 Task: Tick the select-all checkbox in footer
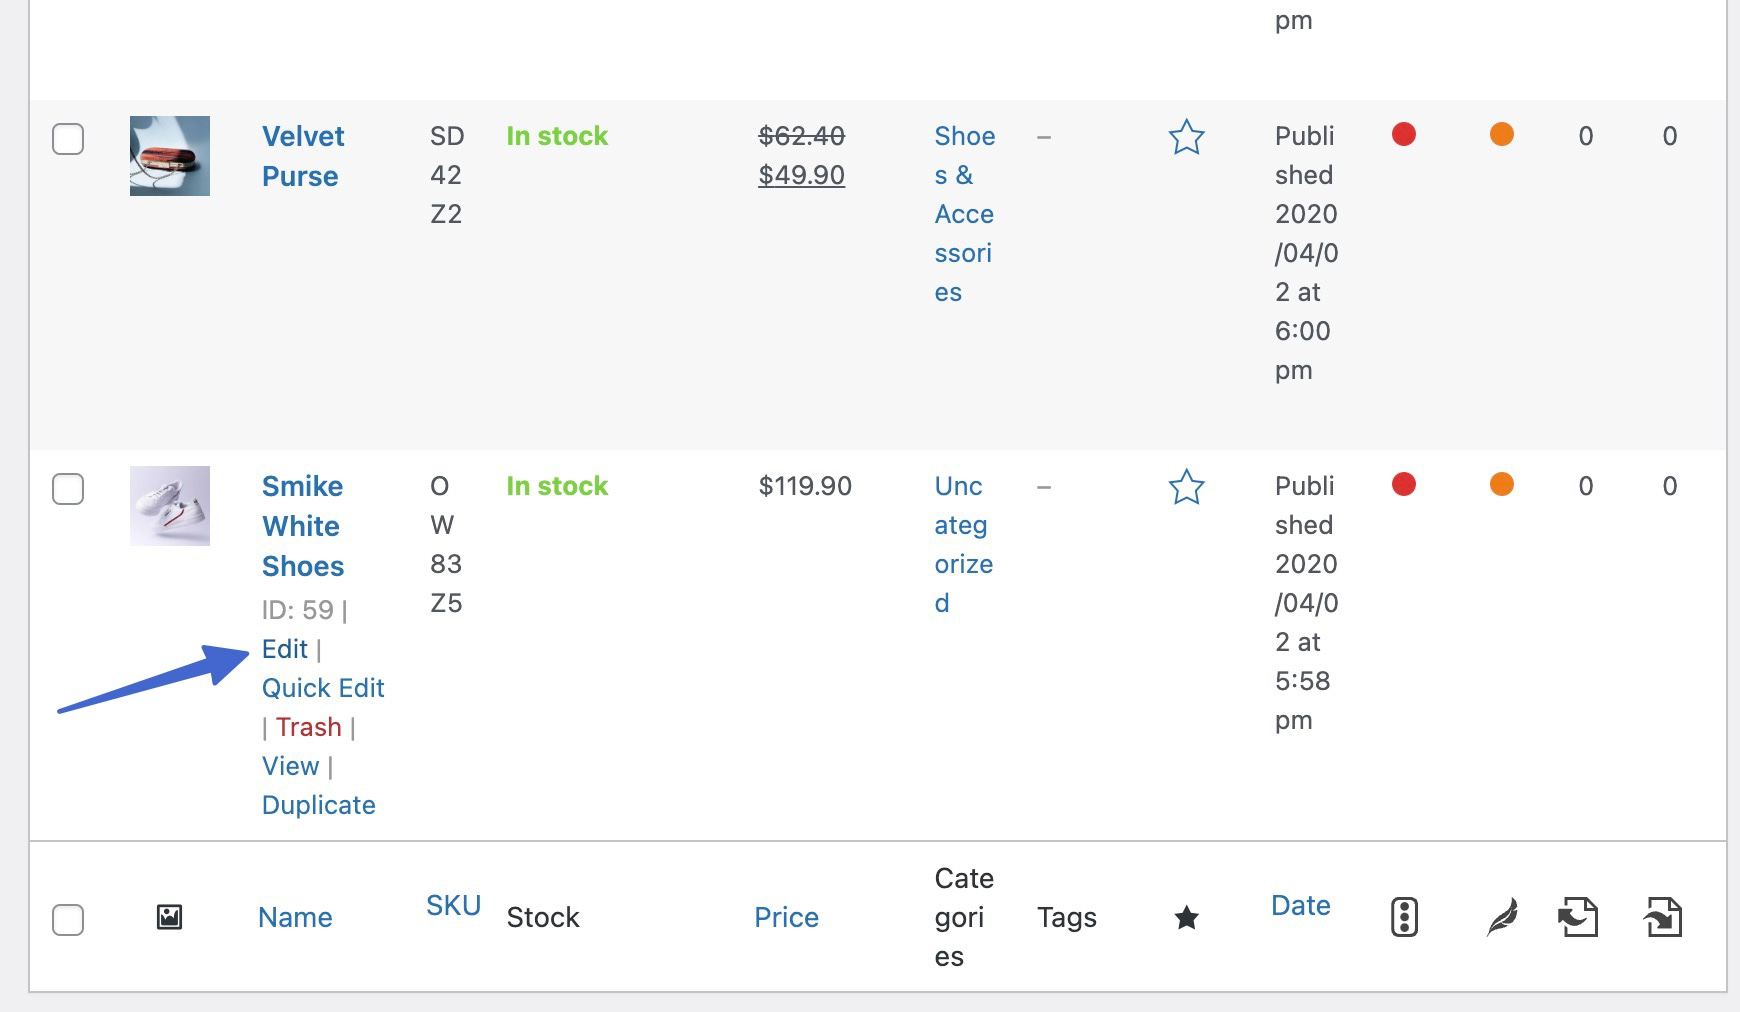[68, 919]
